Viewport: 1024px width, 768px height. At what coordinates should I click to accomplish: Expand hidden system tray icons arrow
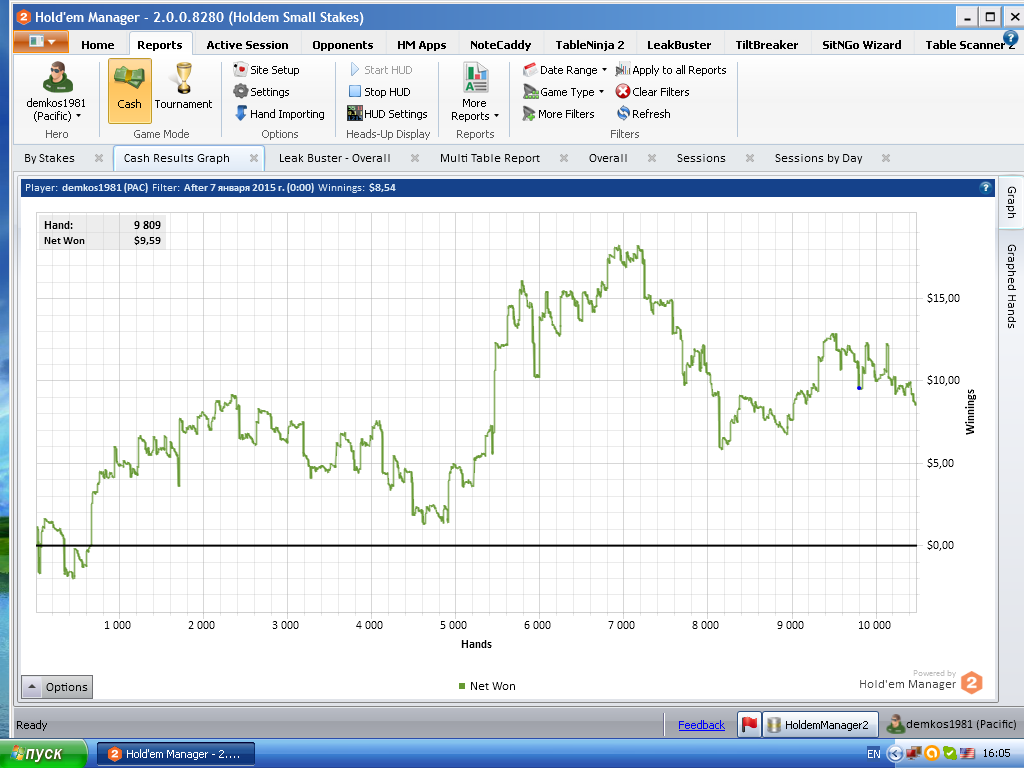coord(894,754)
